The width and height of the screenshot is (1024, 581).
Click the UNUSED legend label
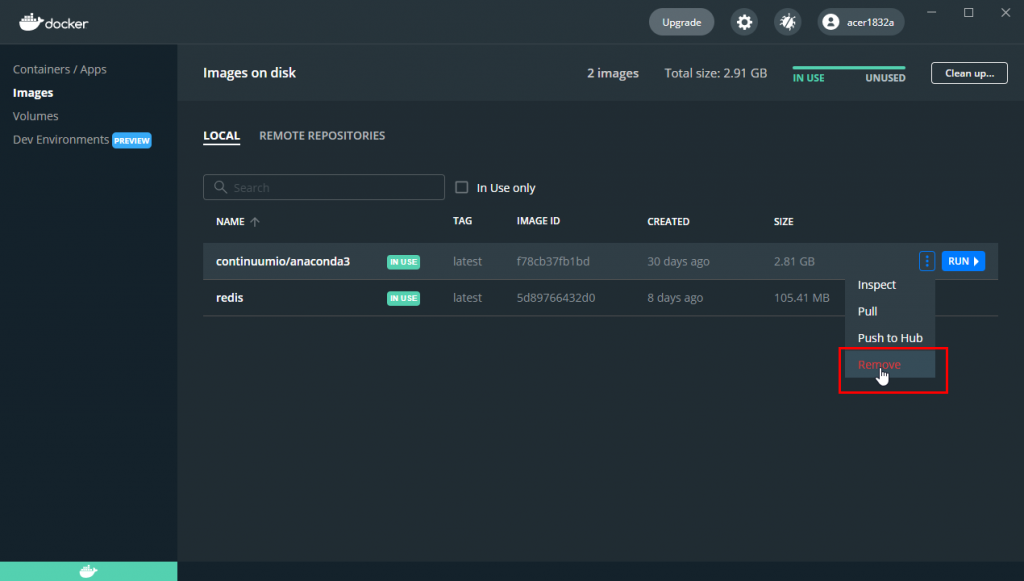click(886, 78)
